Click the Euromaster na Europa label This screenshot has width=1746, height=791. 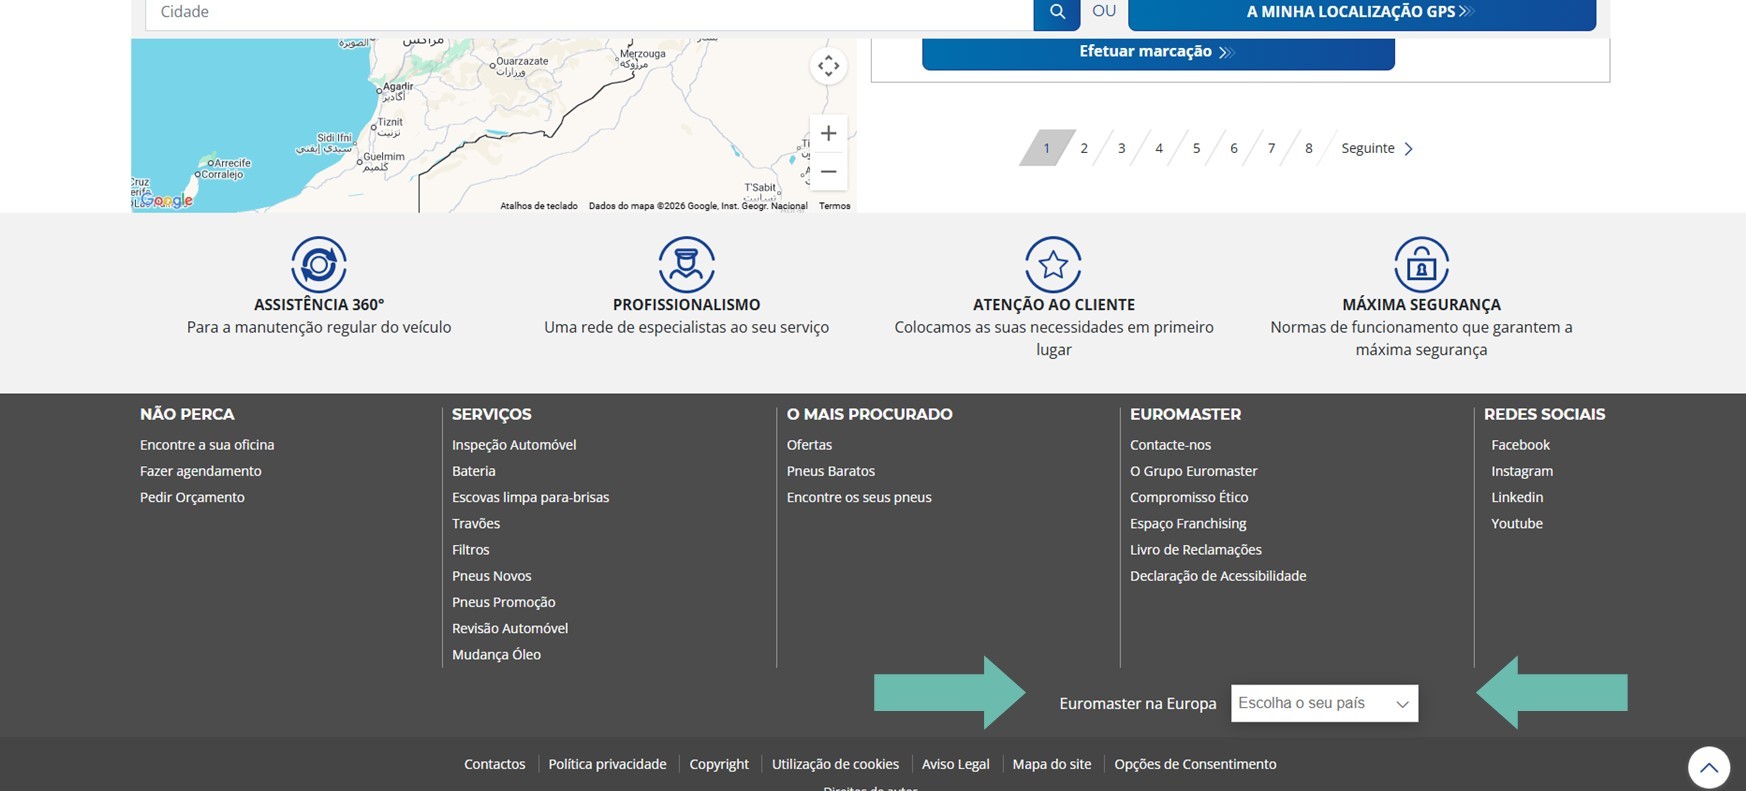(1138, 703)
